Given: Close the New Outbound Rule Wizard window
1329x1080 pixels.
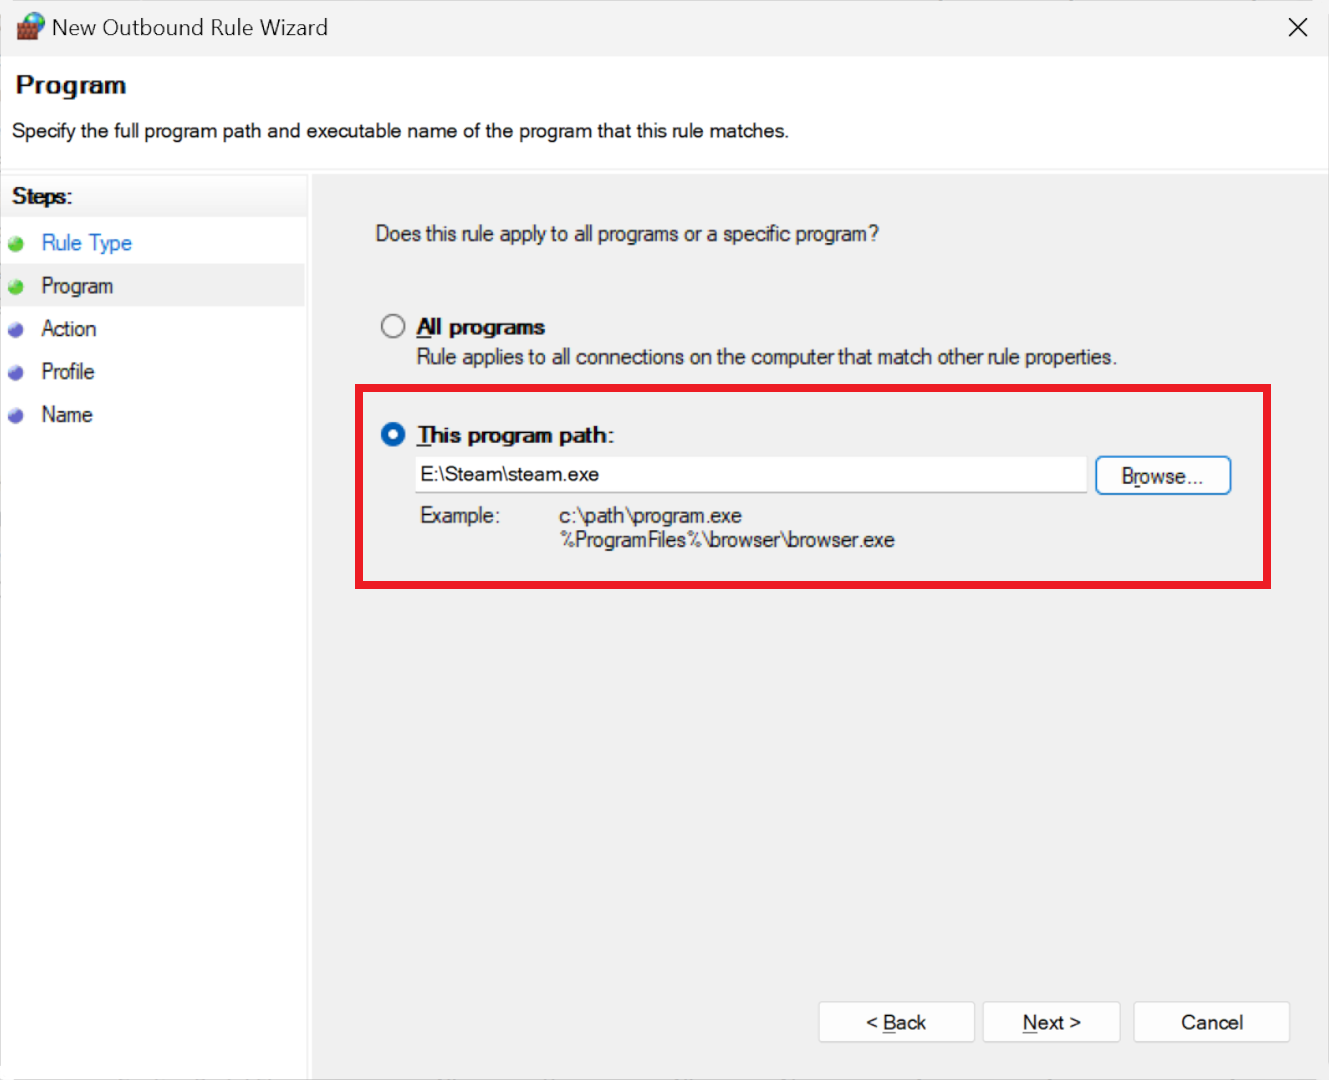Looking at the screenshot, I should click(1297, 27).
